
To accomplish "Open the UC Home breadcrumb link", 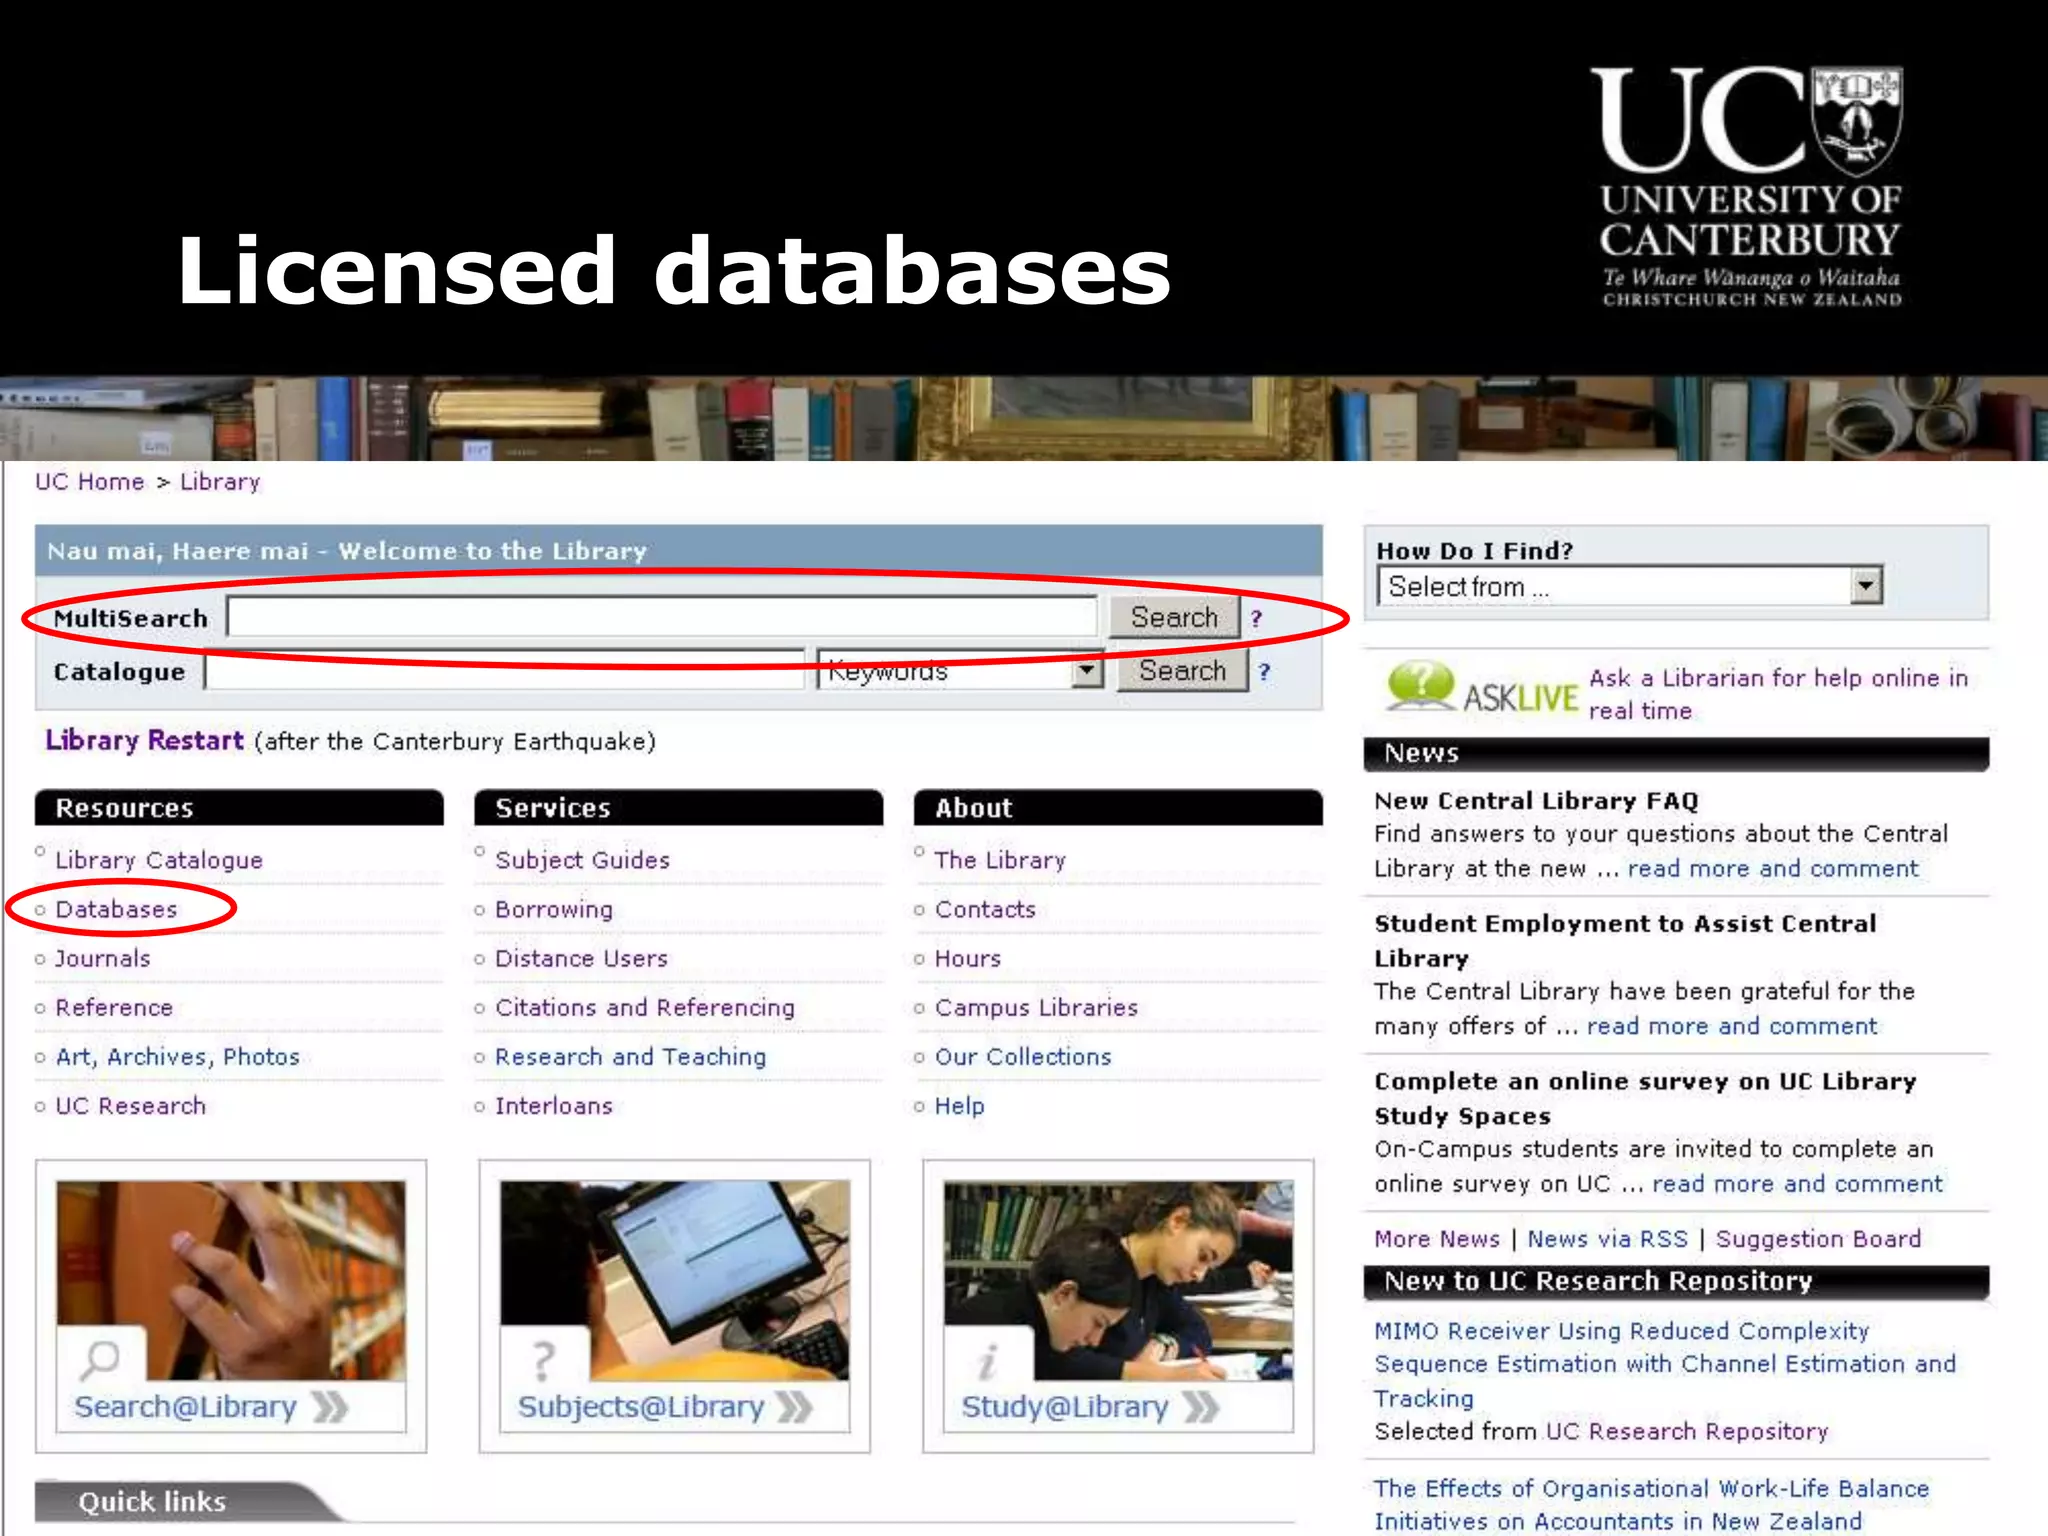I will click(90, 482).
